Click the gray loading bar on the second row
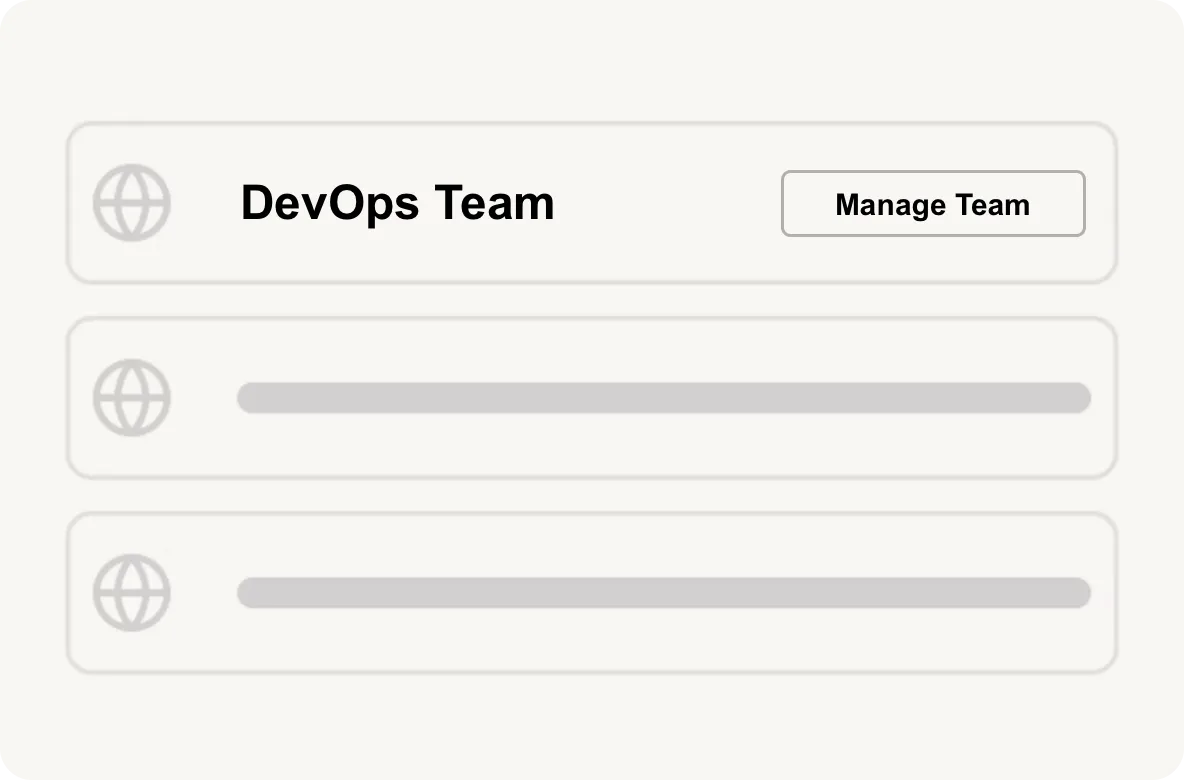 click(x=663, y=397)
